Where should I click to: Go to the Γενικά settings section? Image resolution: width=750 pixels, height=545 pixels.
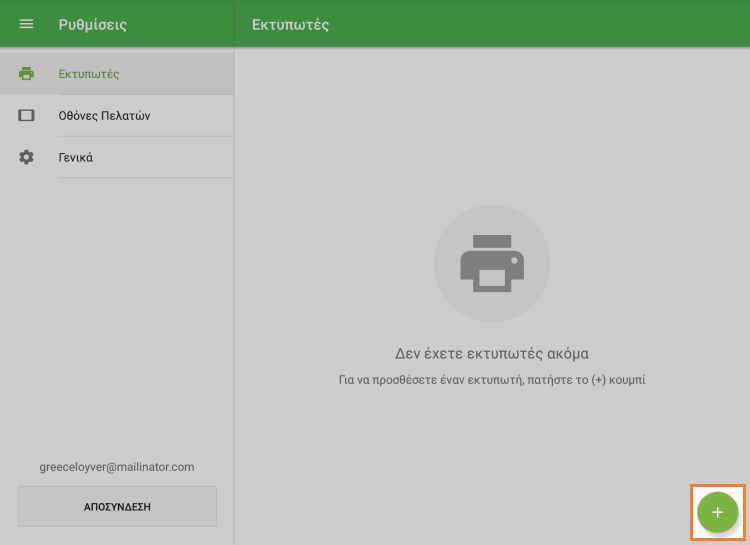coord(76,157)
